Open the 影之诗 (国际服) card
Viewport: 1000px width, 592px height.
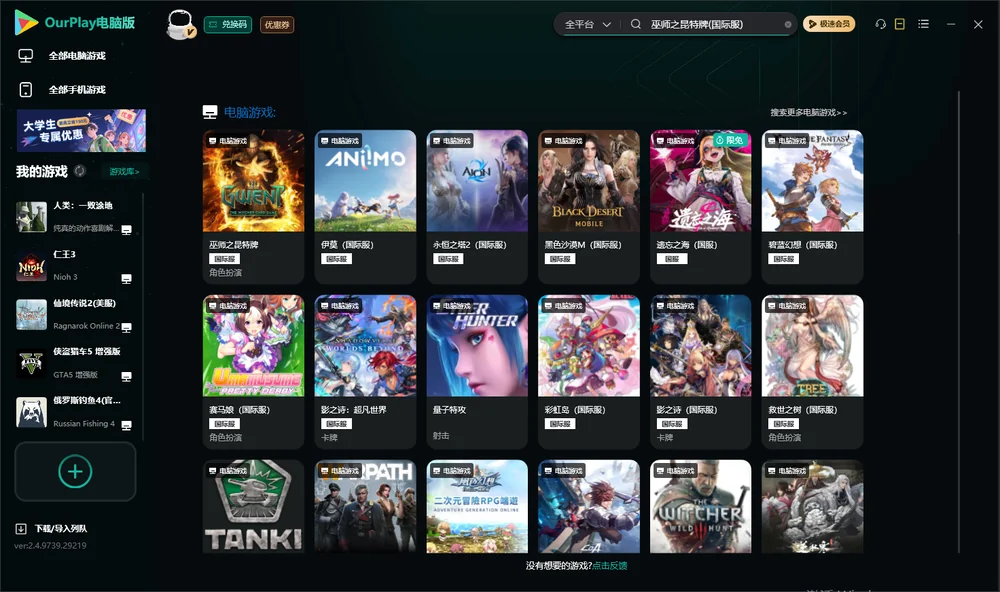click(700, 372)
